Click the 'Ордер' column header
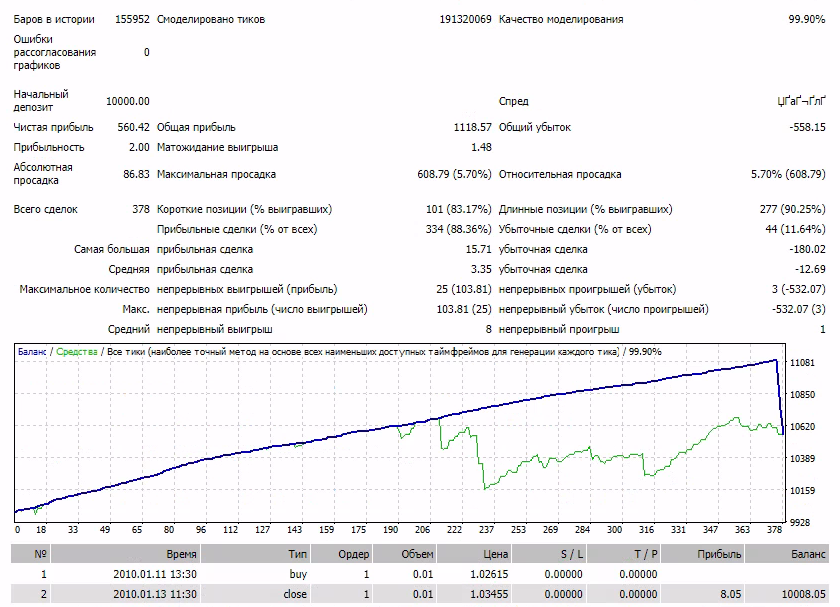Screen dimensions: 840x607 coord(341,554)
